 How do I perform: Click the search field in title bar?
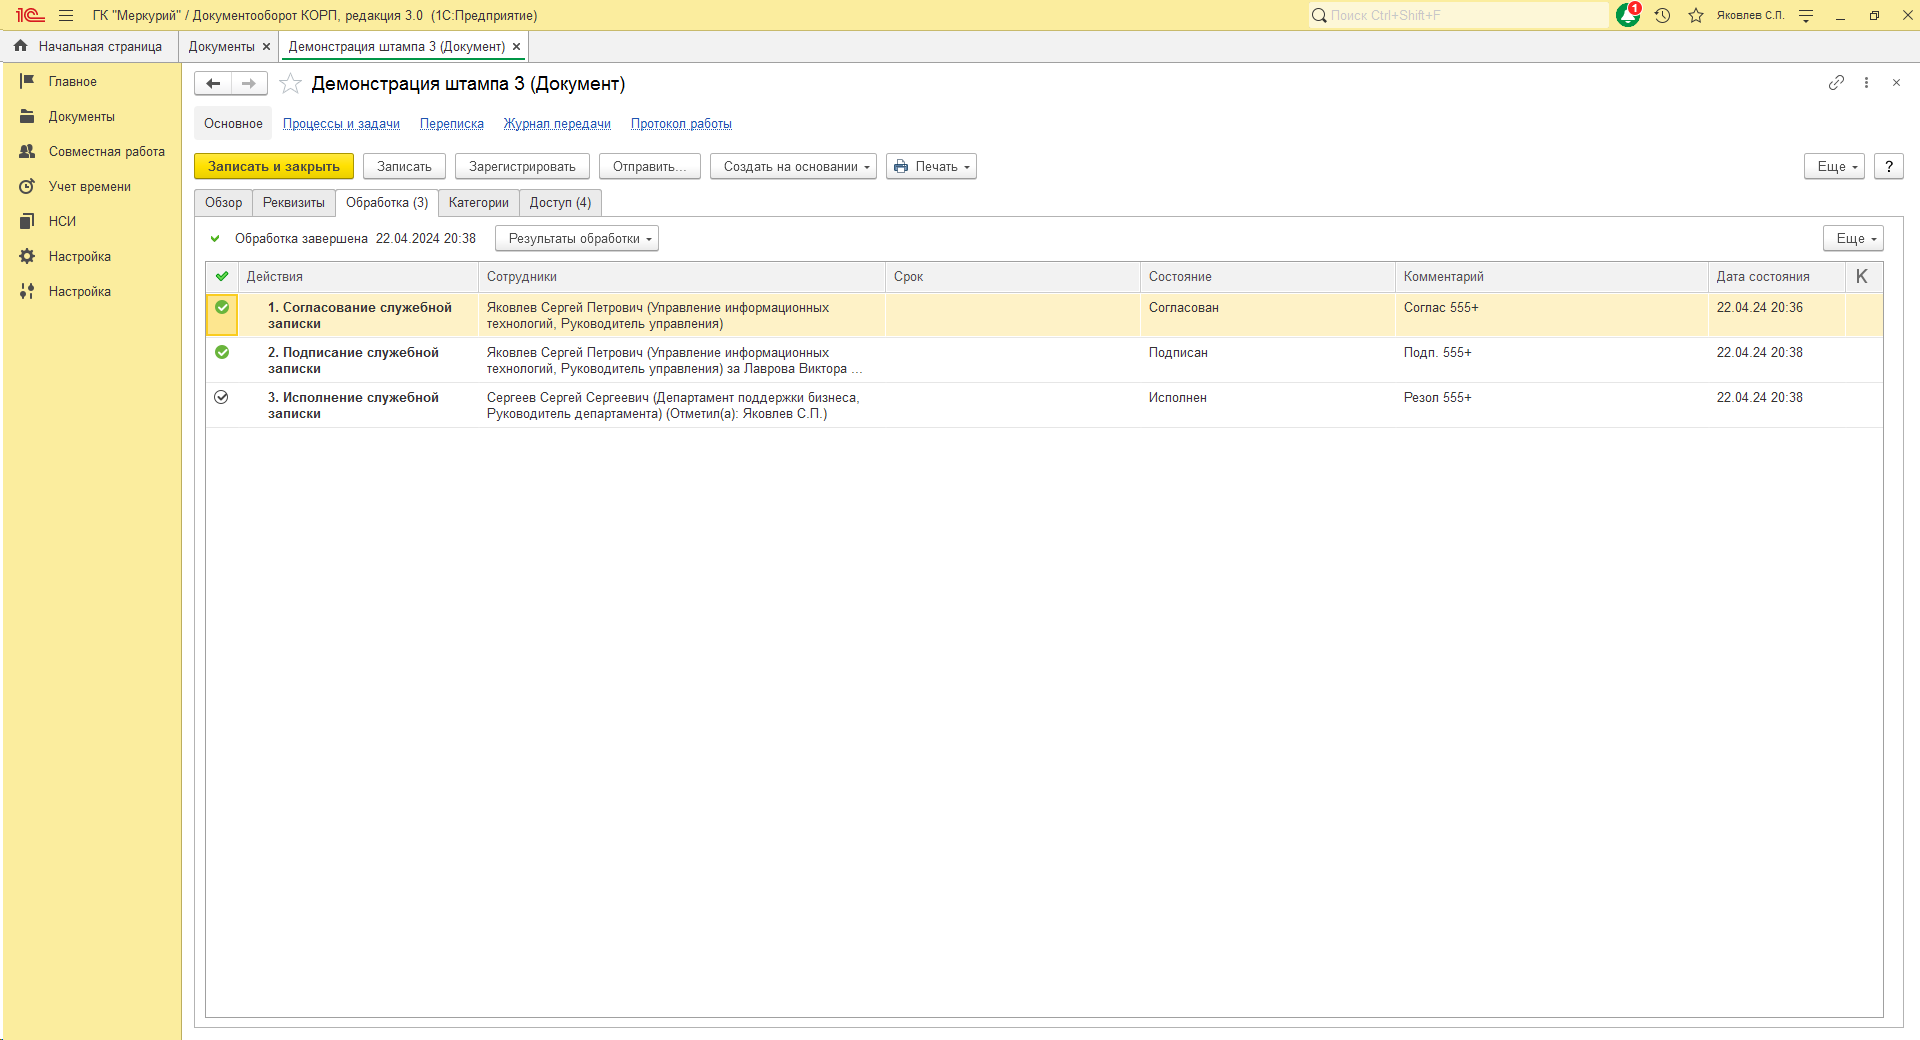[x=1460, y=16]
